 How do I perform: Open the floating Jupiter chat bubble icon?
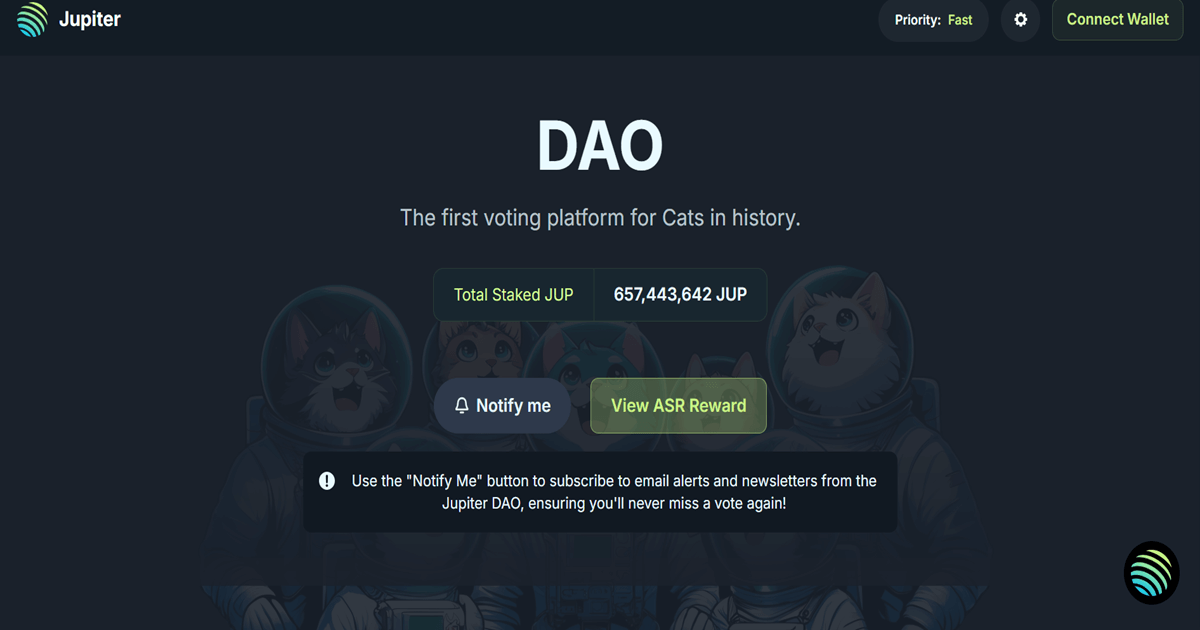pyautogui.click(x=1152, y=573)
